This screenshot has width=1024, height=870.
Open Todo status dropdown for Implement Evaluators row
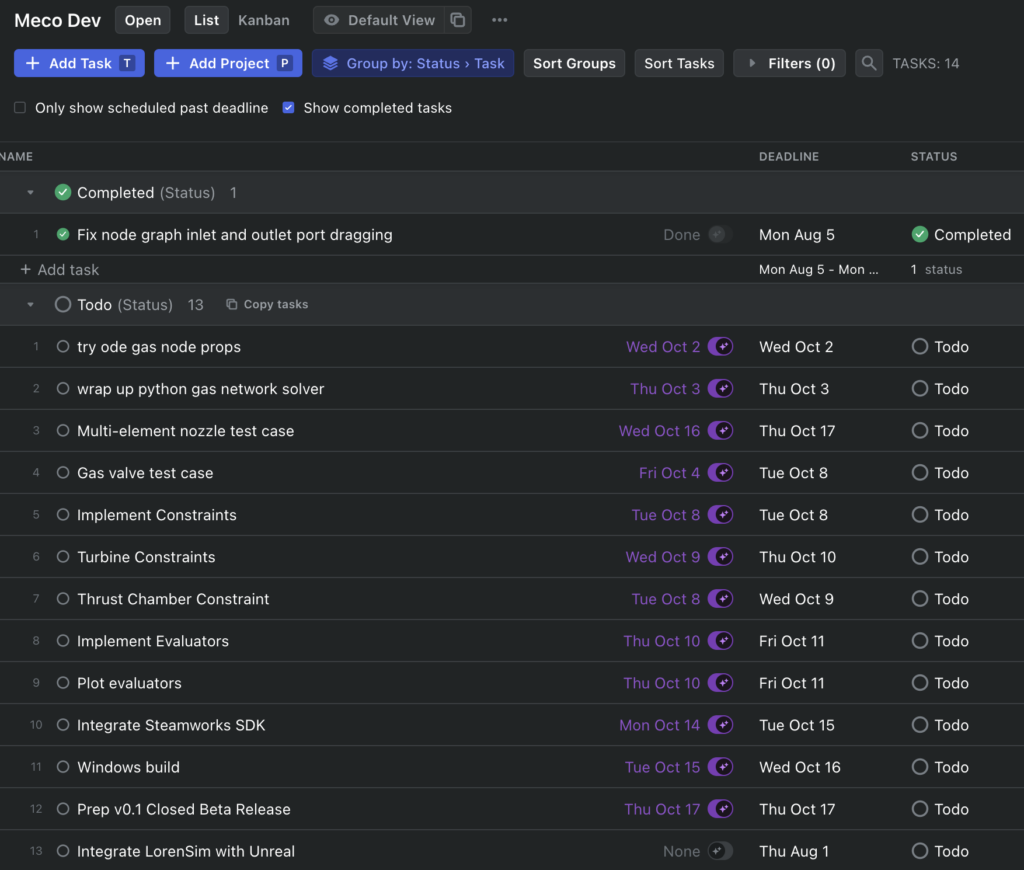(940, 641)
